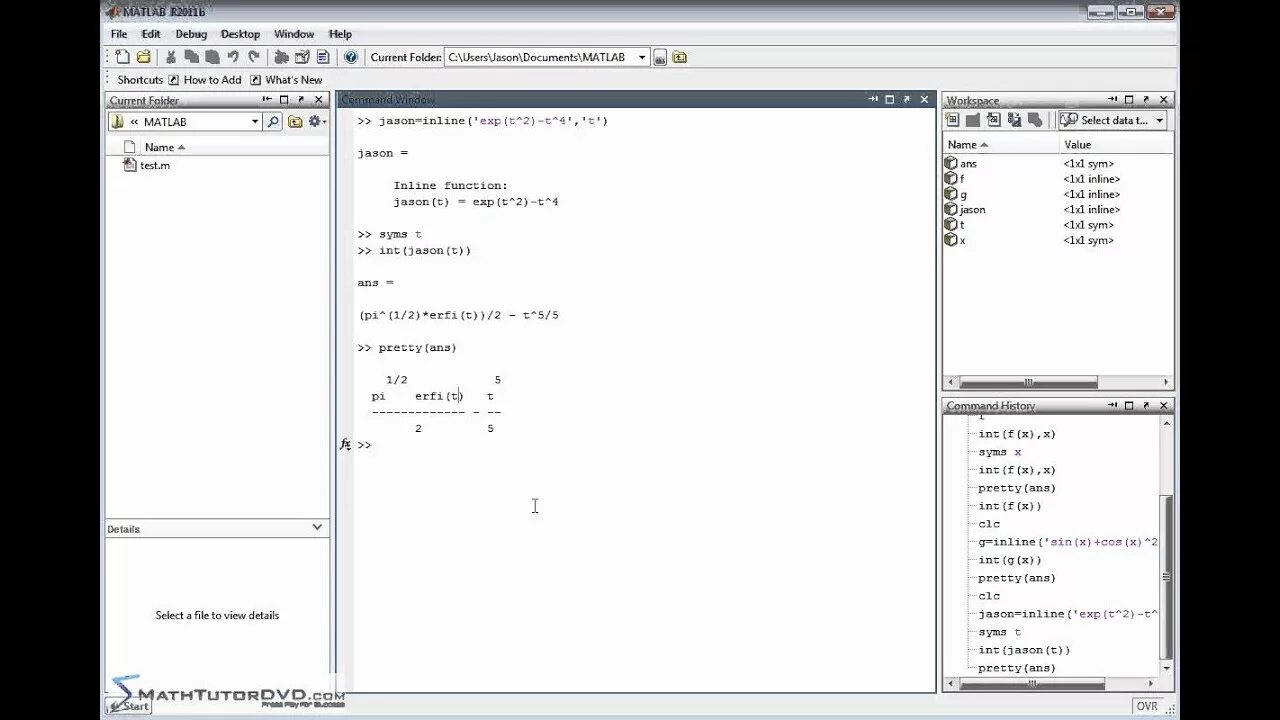Select syms t in Command History

coord(1000,632)
